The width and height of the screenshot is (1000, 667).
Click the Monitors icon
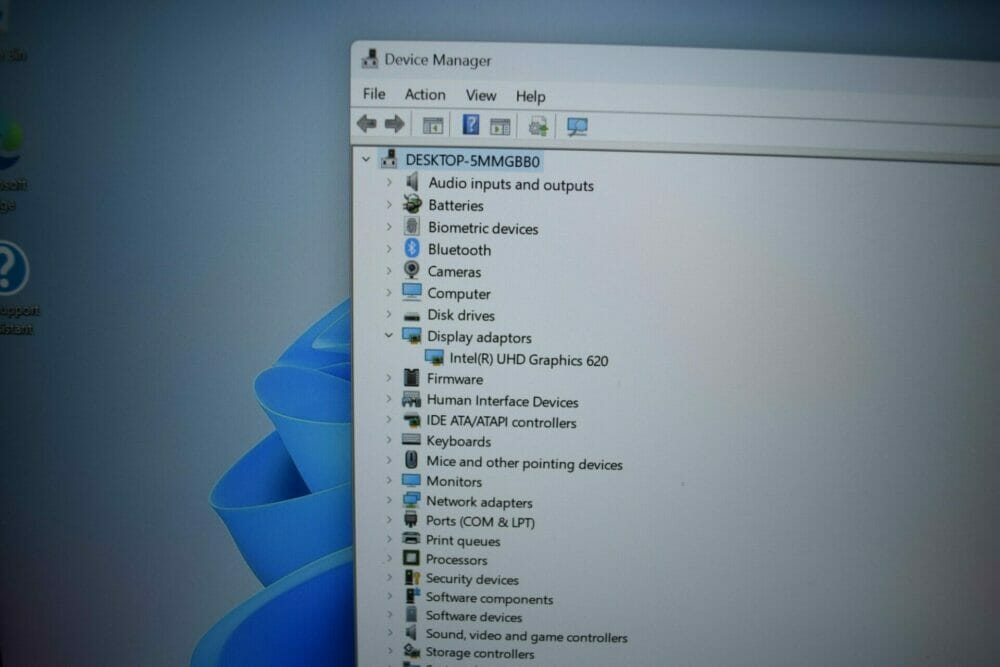click(411, 480)
